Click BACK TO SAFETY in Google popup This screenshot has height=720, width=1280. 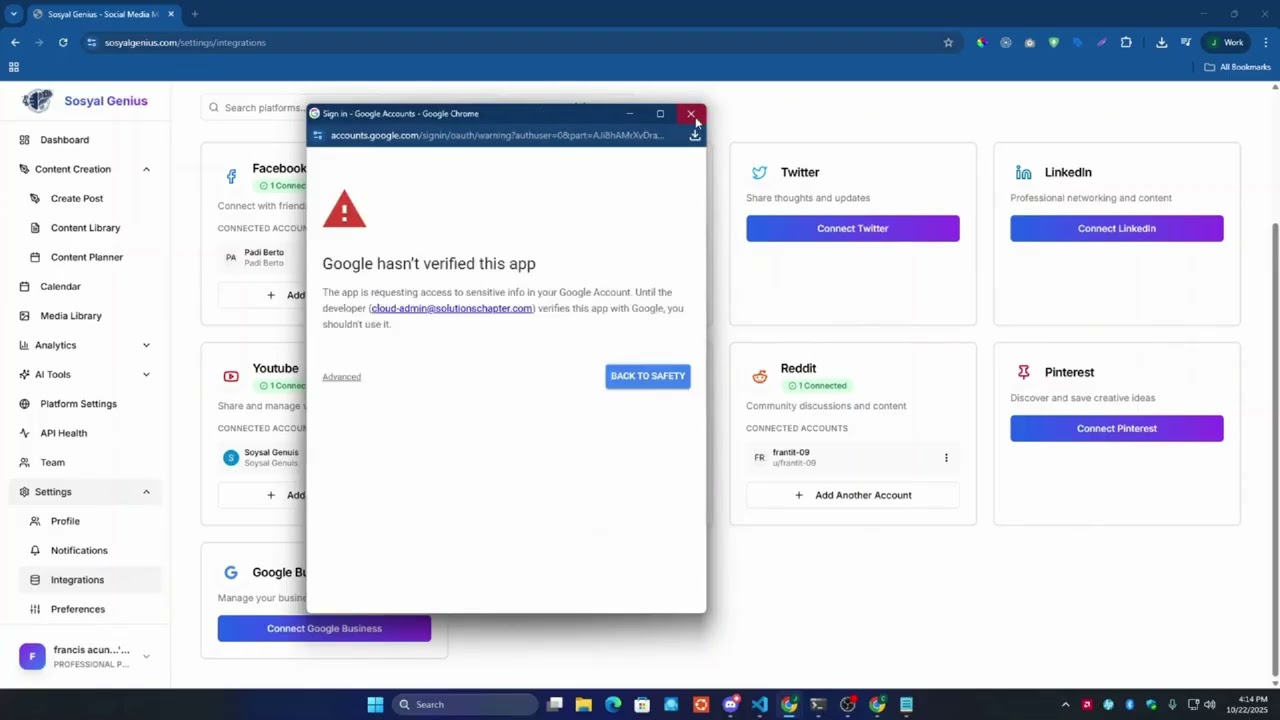click(x=648, y=376)
